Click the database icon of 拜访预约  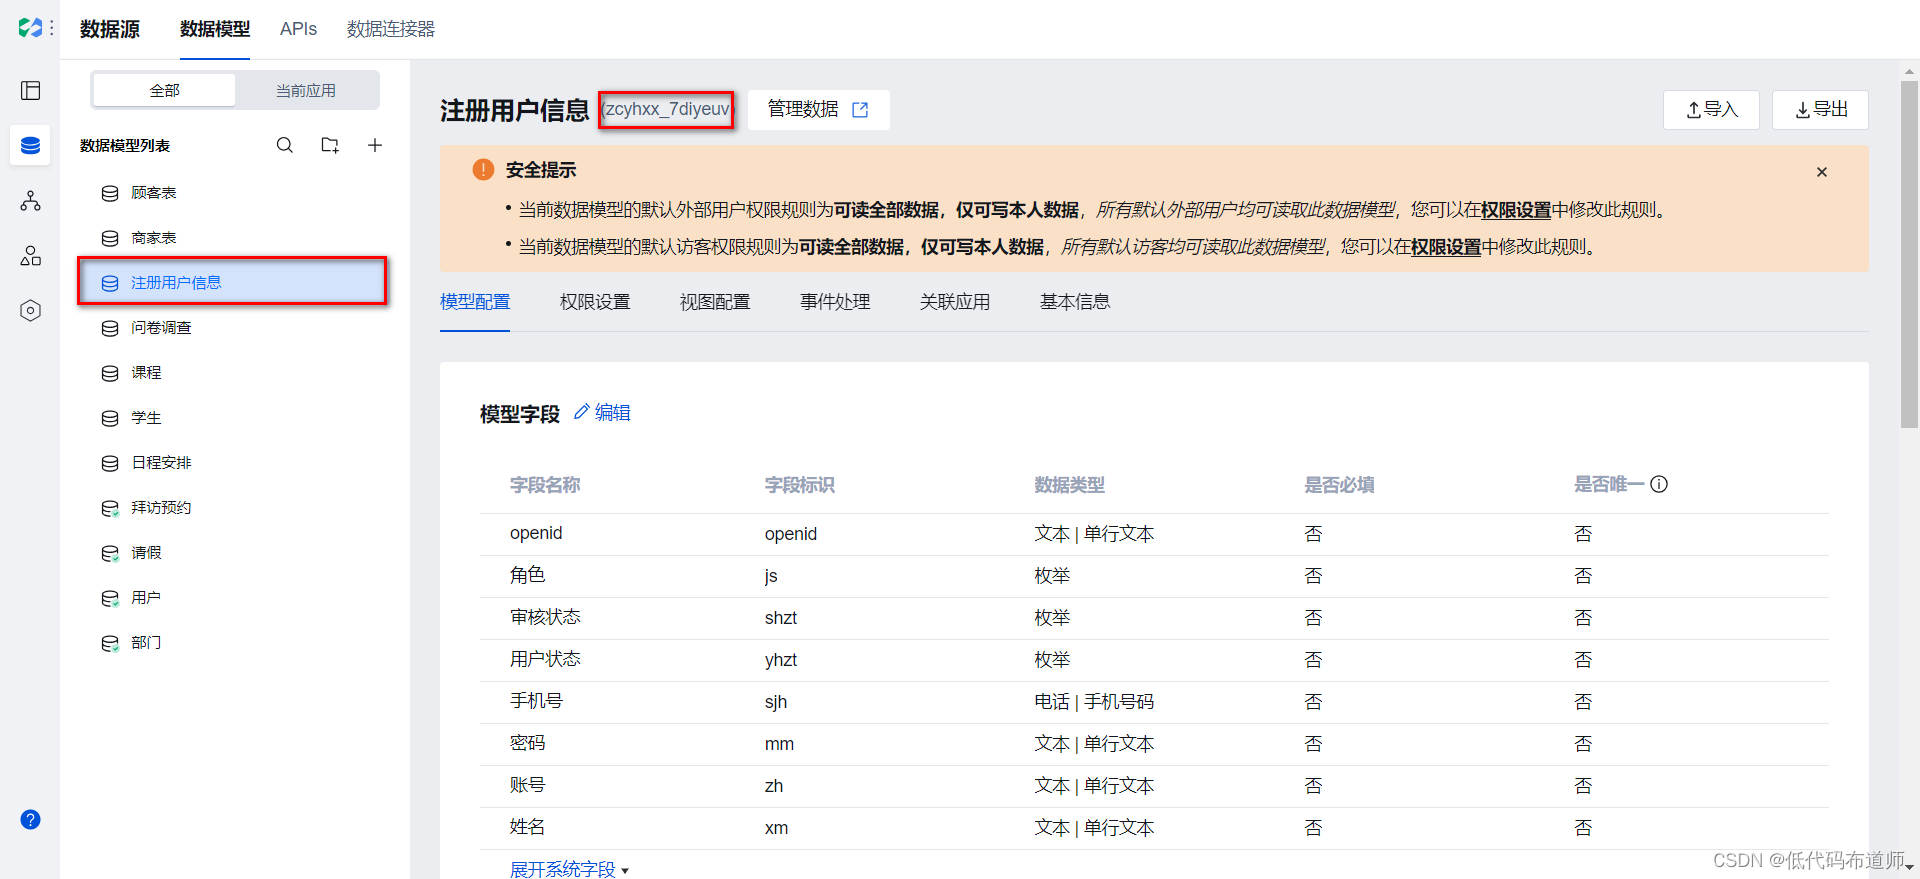(110, 508)
